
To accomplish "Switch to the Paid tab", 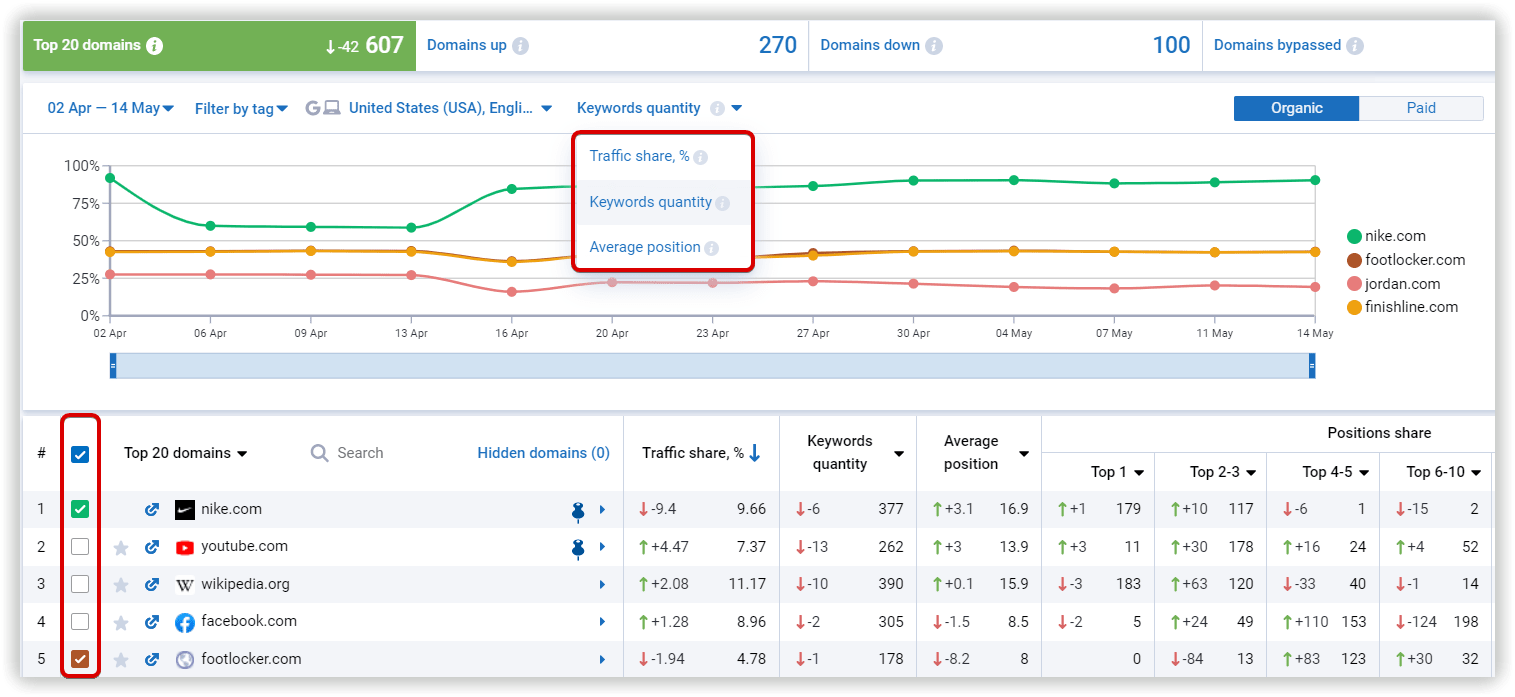I will (x=1421, y=108).
